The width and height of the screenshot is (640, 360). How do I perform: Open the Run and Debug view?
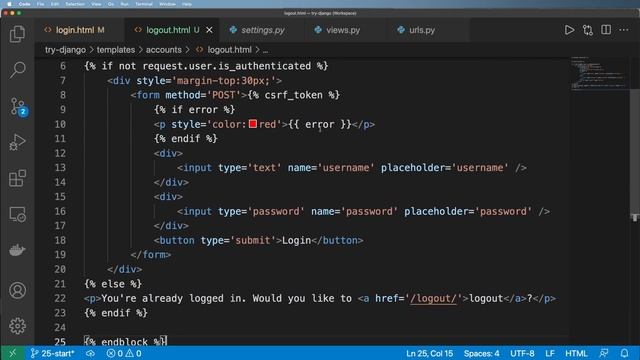(x=17, y=142)
